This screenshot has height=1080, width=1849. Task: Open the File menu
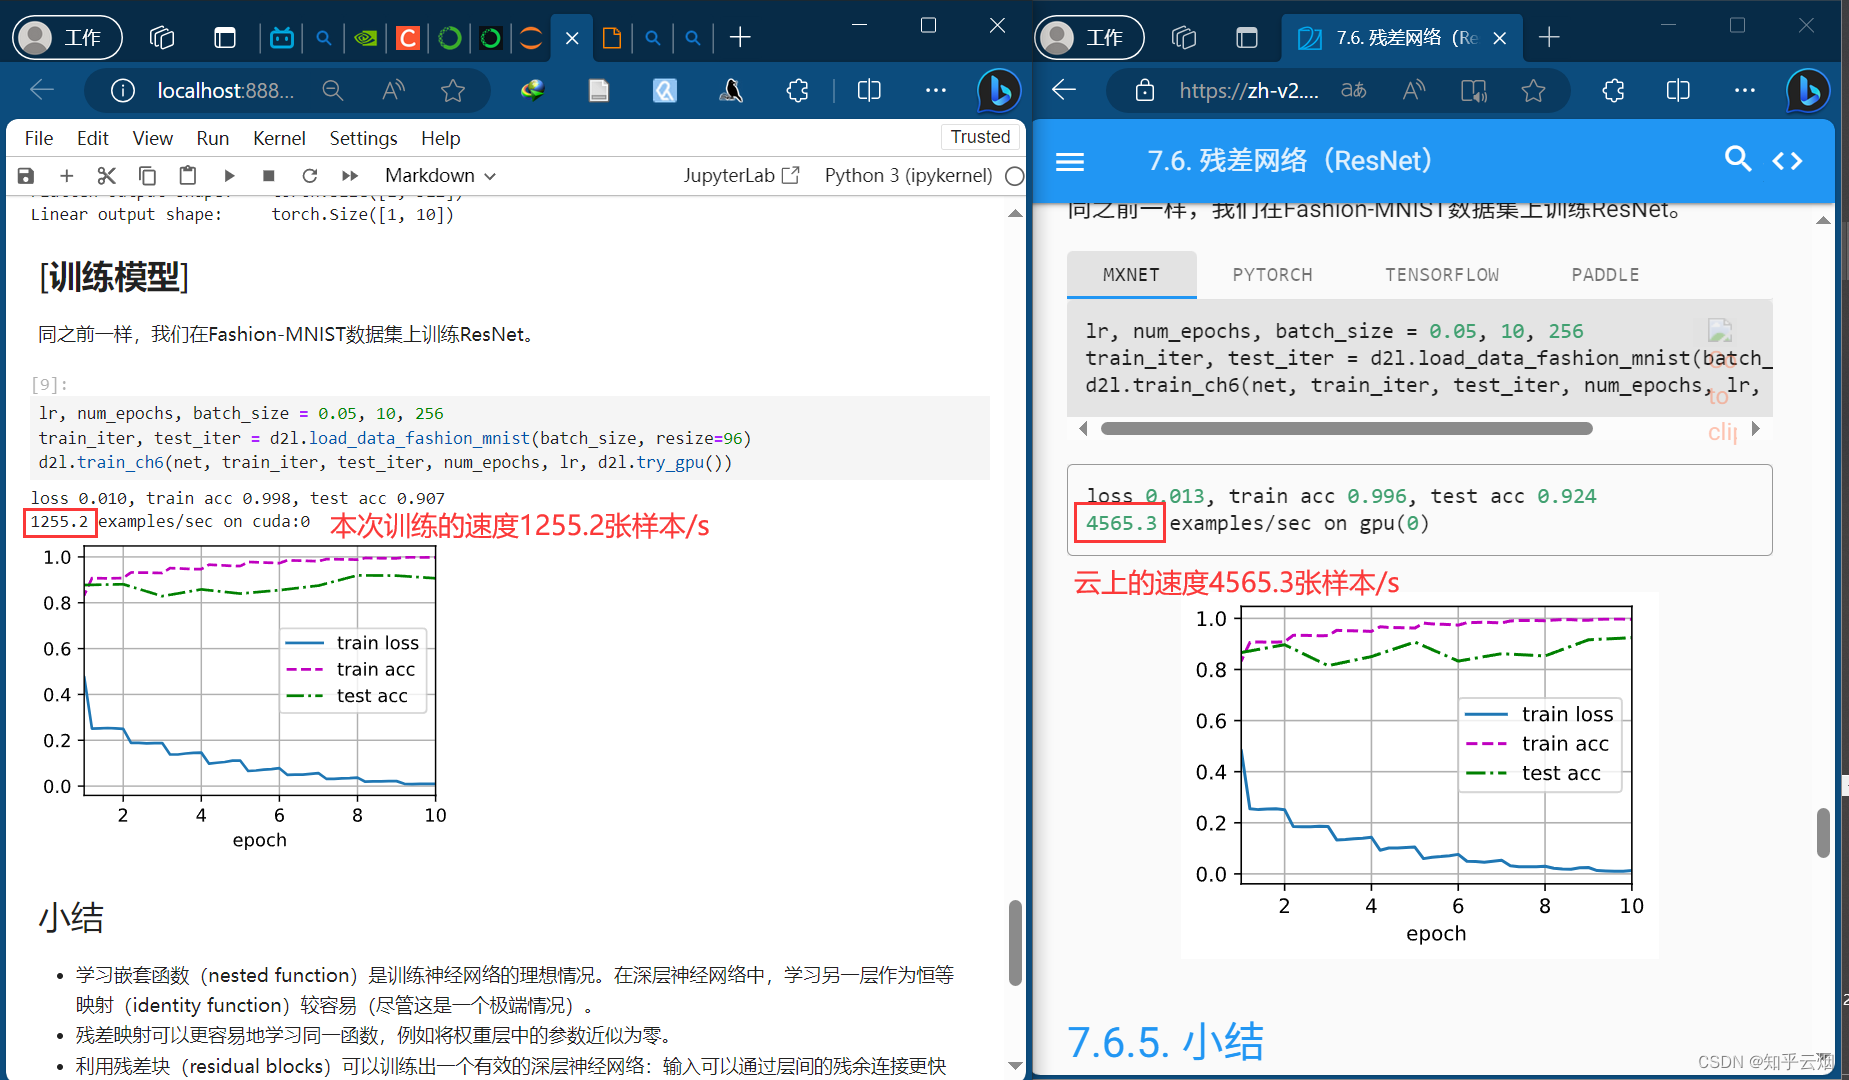click(39, 138)
